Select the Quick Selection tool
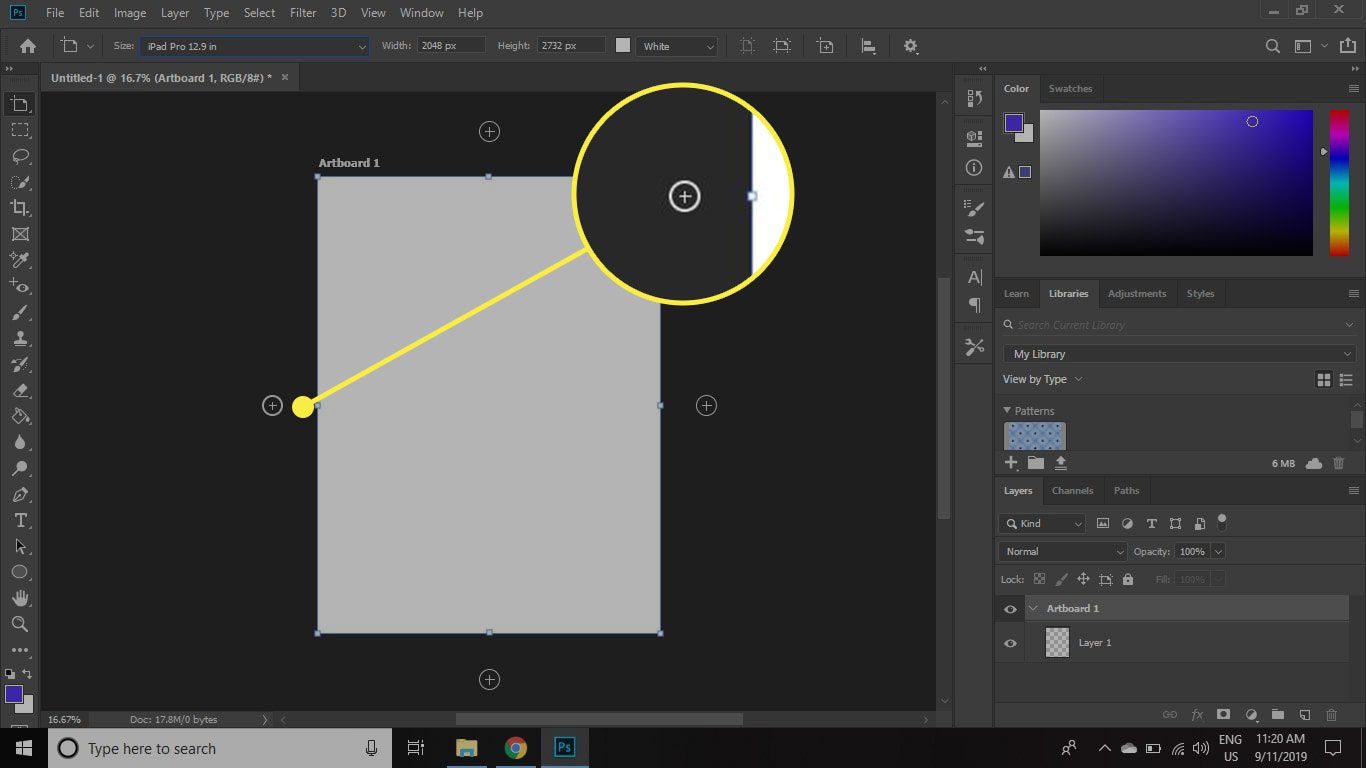The width and height of the screenshot is (1366, 768). [x=19, y=182]
